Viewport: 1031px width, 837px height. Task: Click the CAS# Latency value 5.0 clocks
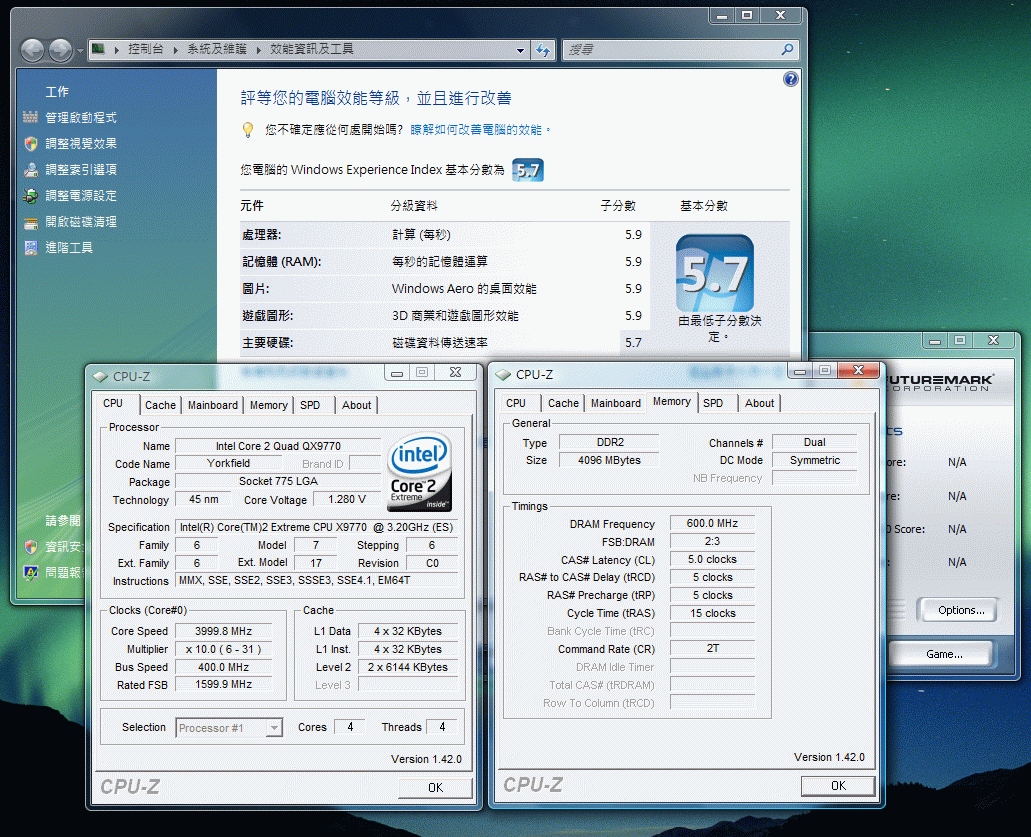pos(712,559)
